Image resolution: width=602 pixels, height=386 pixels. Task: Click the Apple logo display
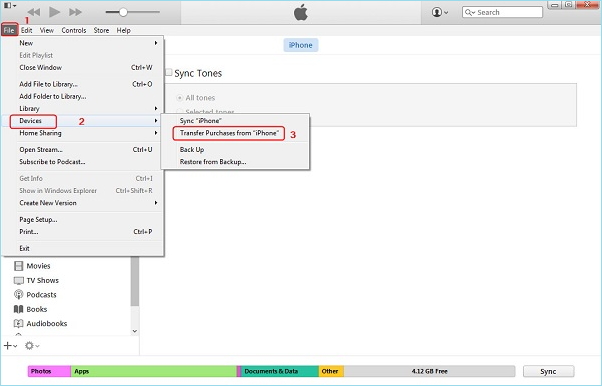pyautogui.click(x=301, y=13)
